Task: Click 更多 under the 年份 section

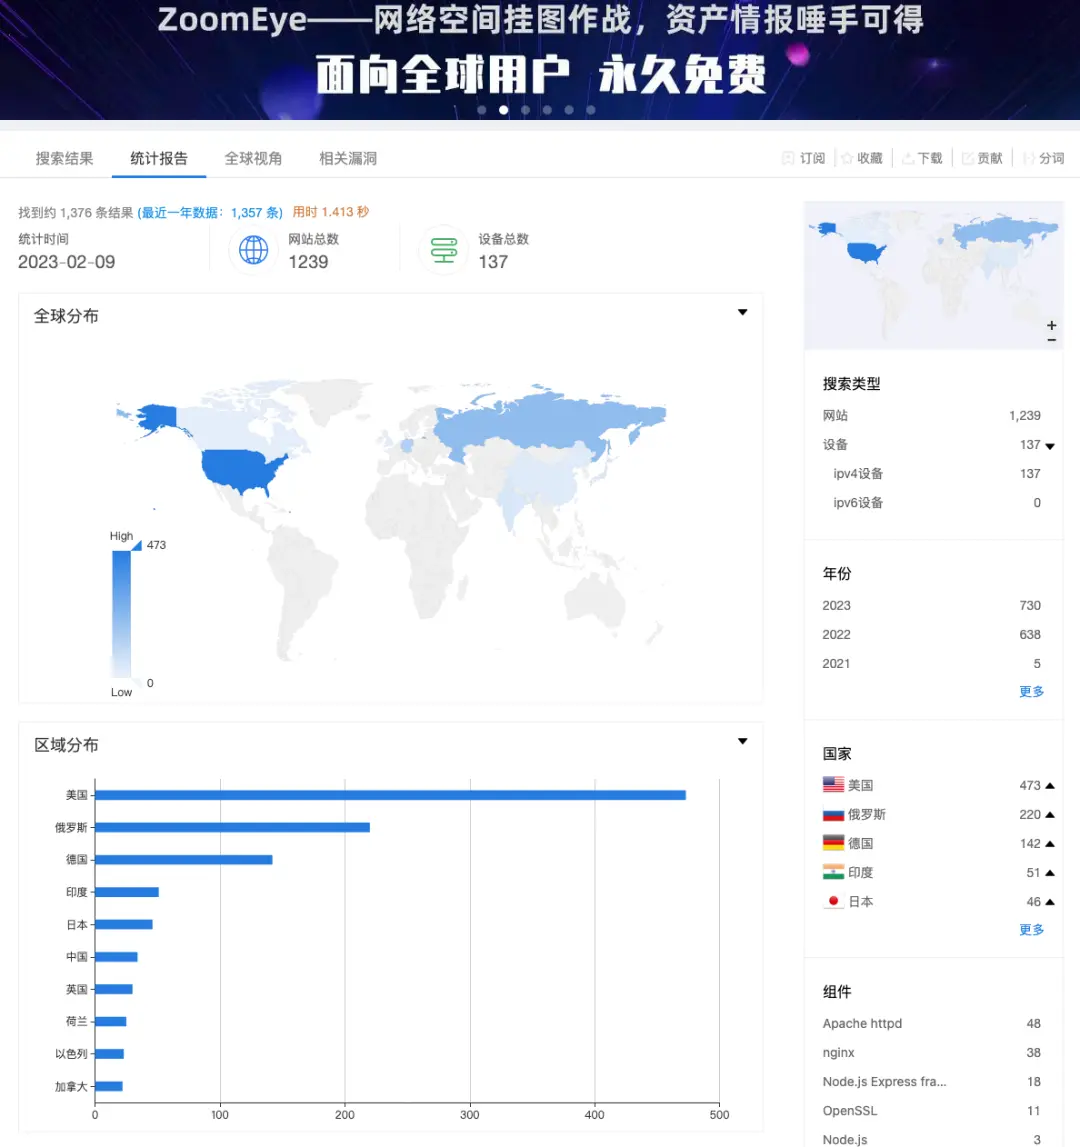Action: 1031,691
